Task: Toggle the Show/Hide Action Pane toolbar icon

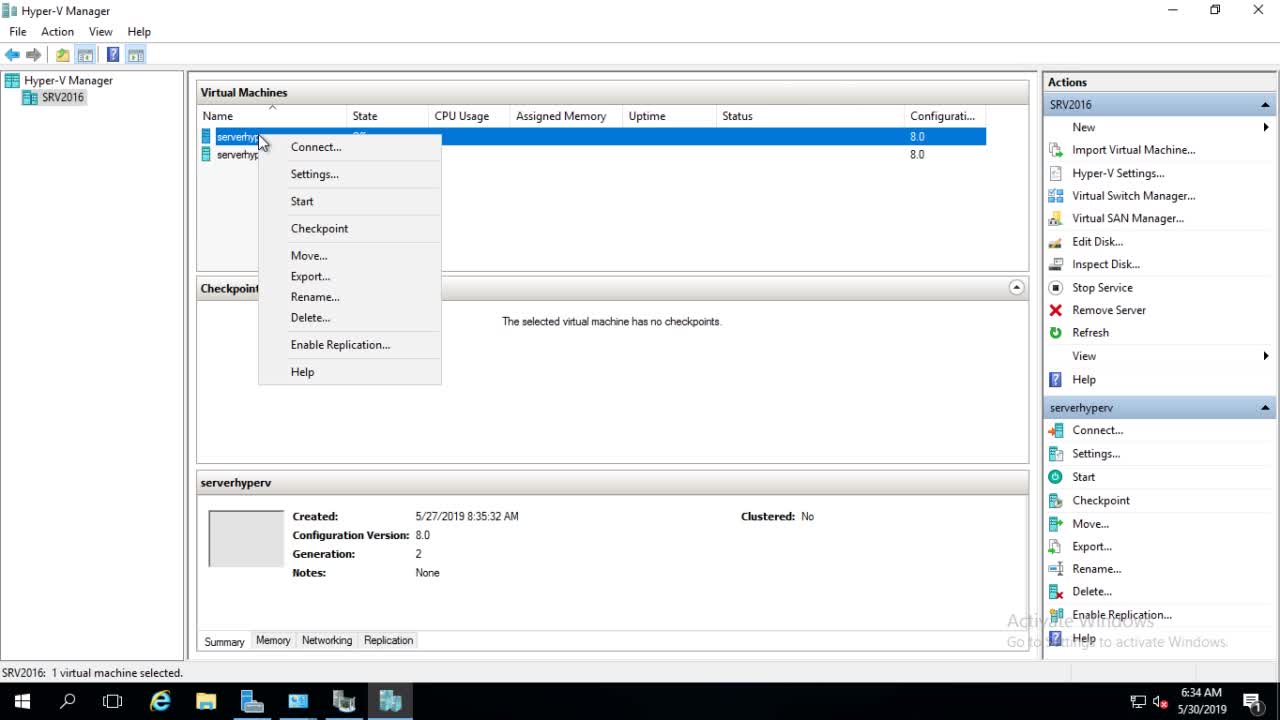Action: tap(136, 55)
